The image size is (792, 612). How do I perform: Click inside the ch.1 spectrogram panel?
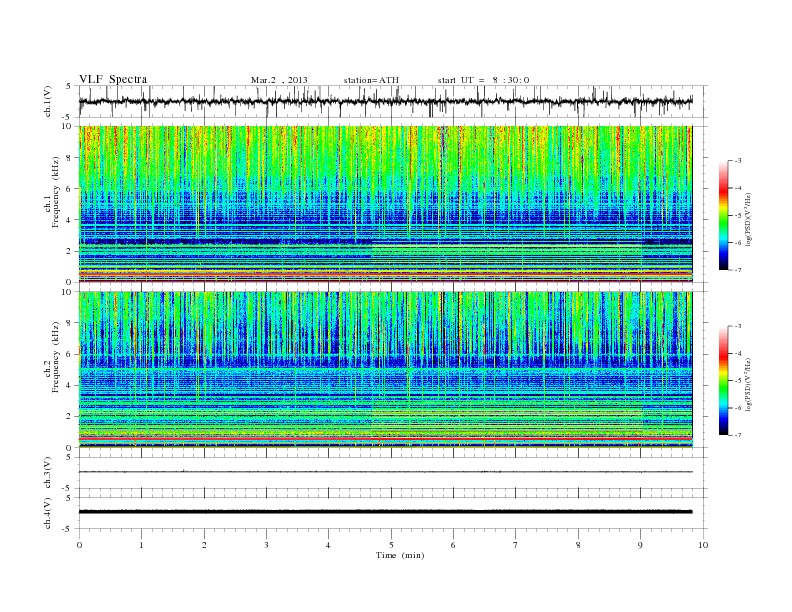coord(385,204)
